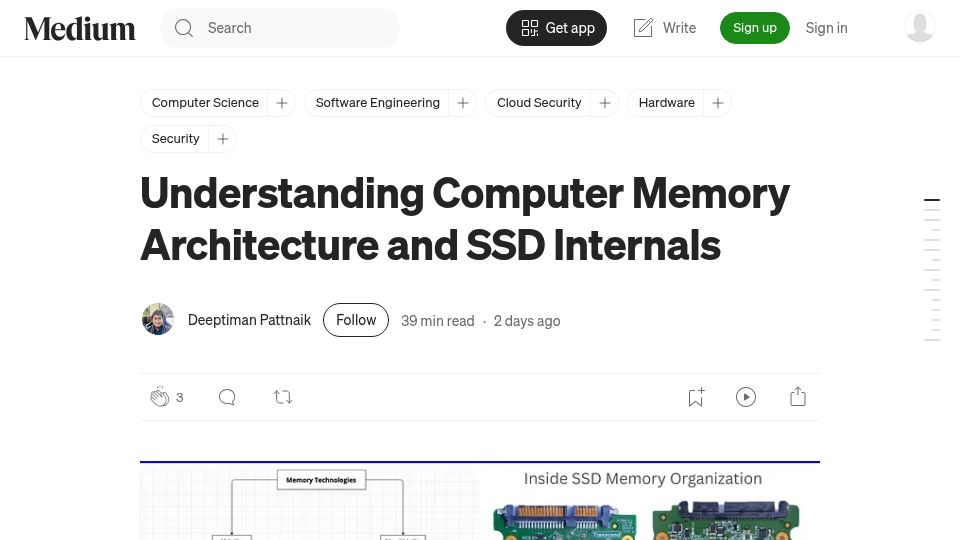Click the 39 min read text
Viewport: 960px width, 540px height.
[438, 321]
